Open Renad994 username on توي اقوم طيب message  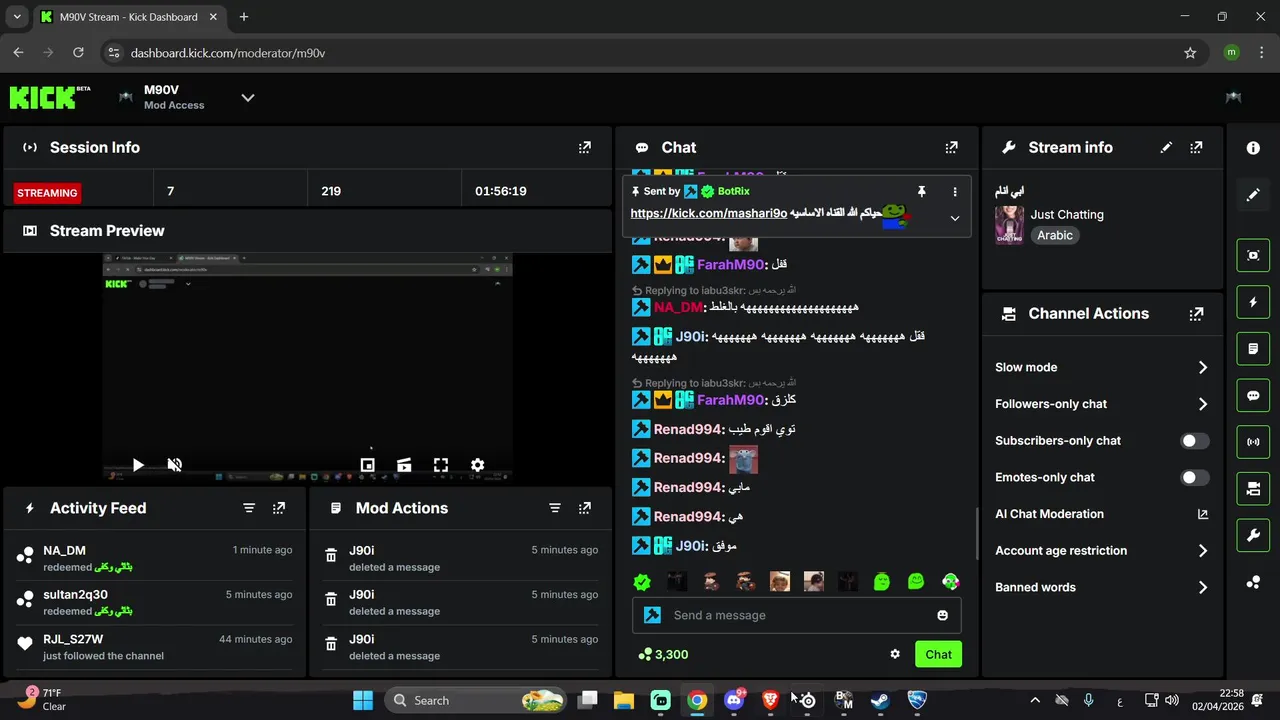(688, 429)
